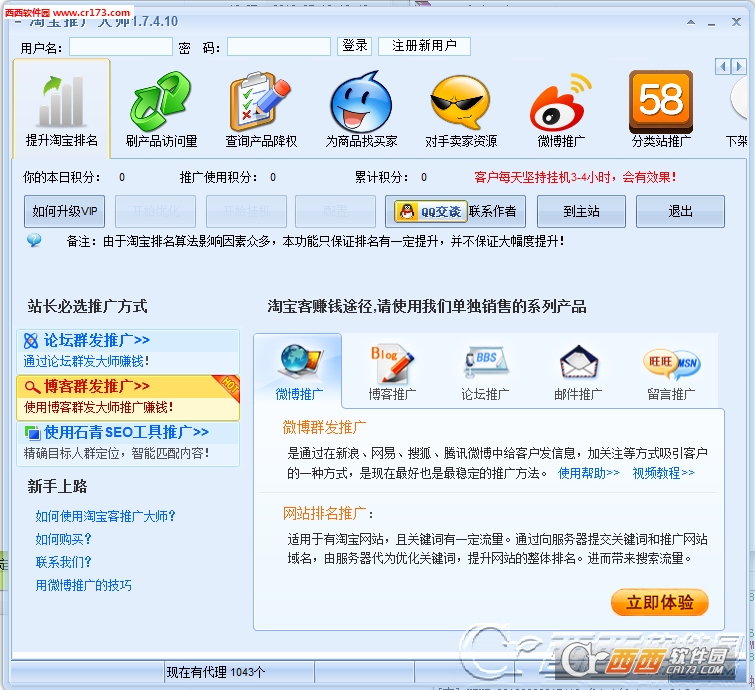Click the 注册新用户 button
The width and height of the screenshot is (755, 690).
(x=424, y=46)
